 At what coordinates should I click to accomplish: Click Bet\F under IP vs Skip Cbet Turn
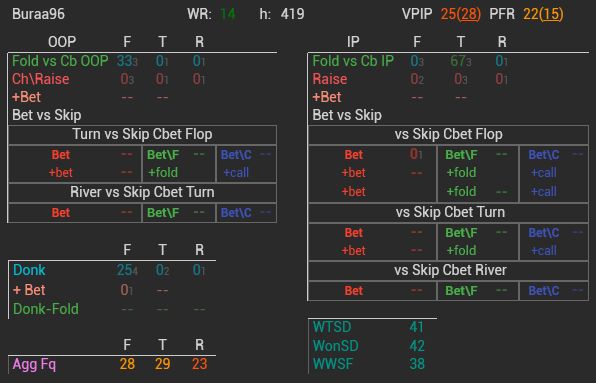(461, 233)
